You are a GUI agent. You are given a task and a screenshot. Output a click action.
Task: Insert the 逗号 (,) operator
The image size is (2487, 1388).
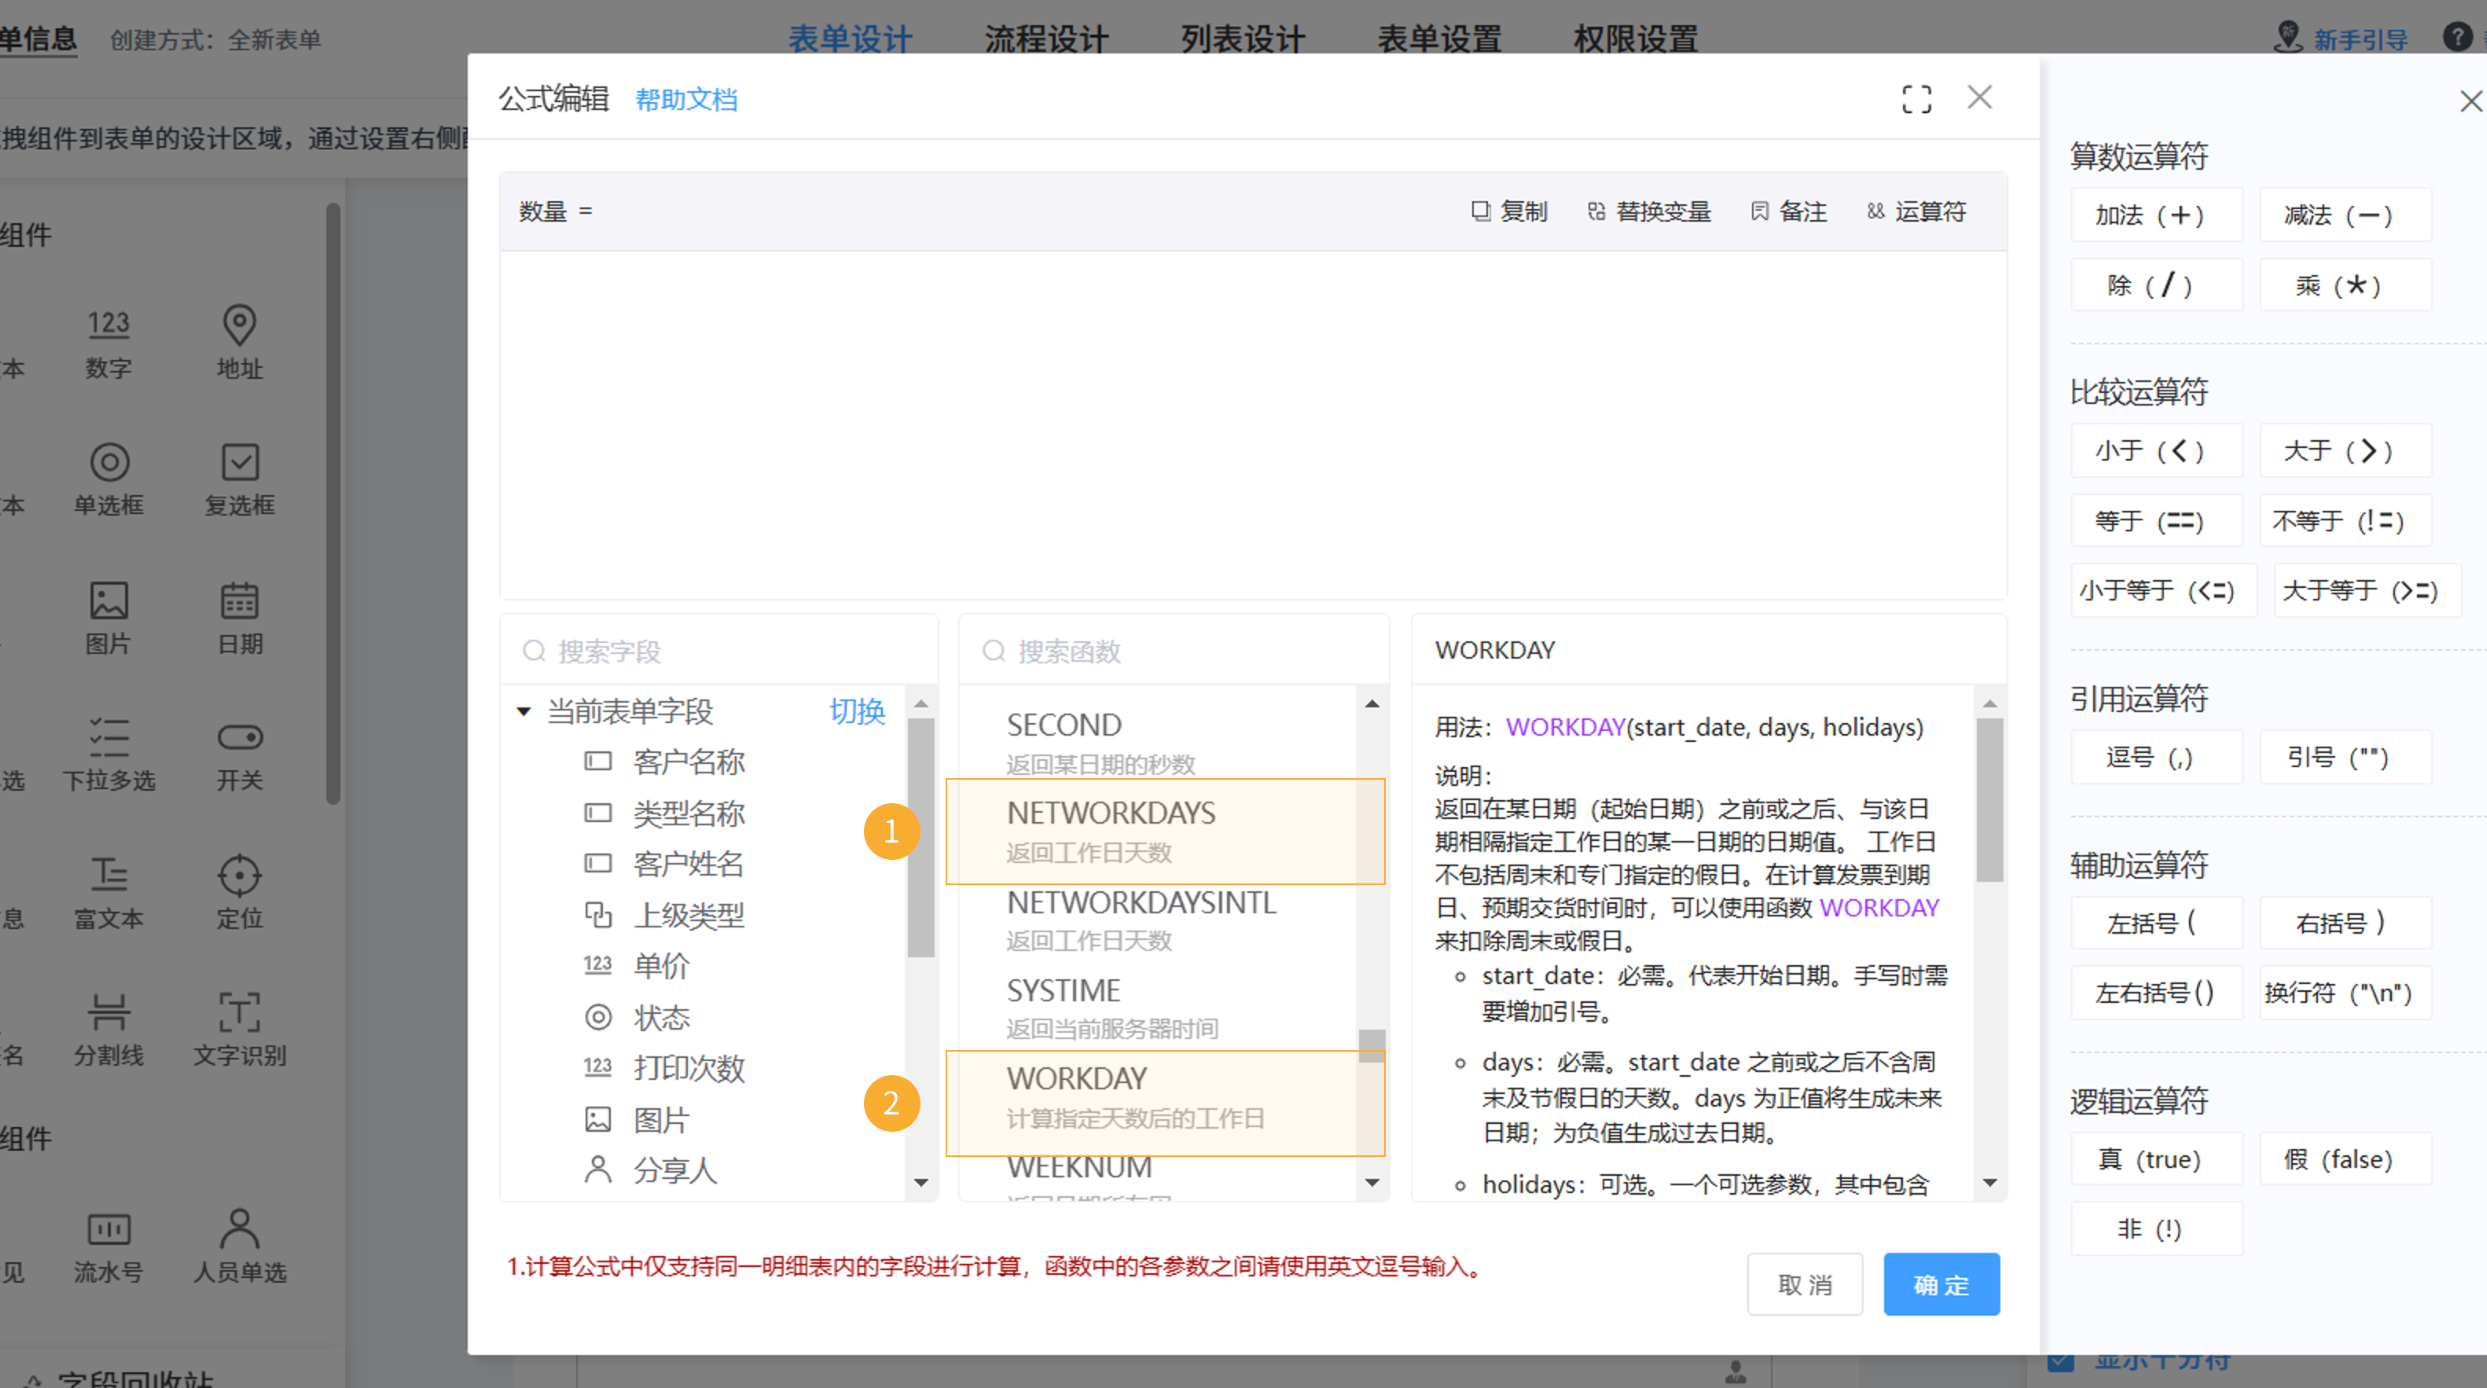click(x=2155, y=757)
